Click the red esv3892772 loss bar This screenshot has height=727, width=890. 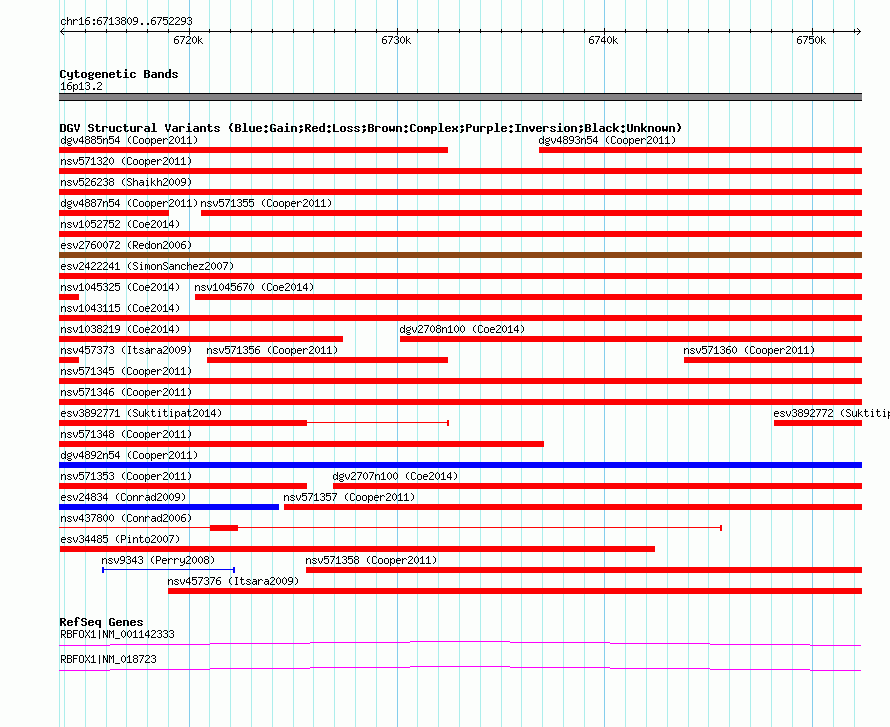point(818,423)
